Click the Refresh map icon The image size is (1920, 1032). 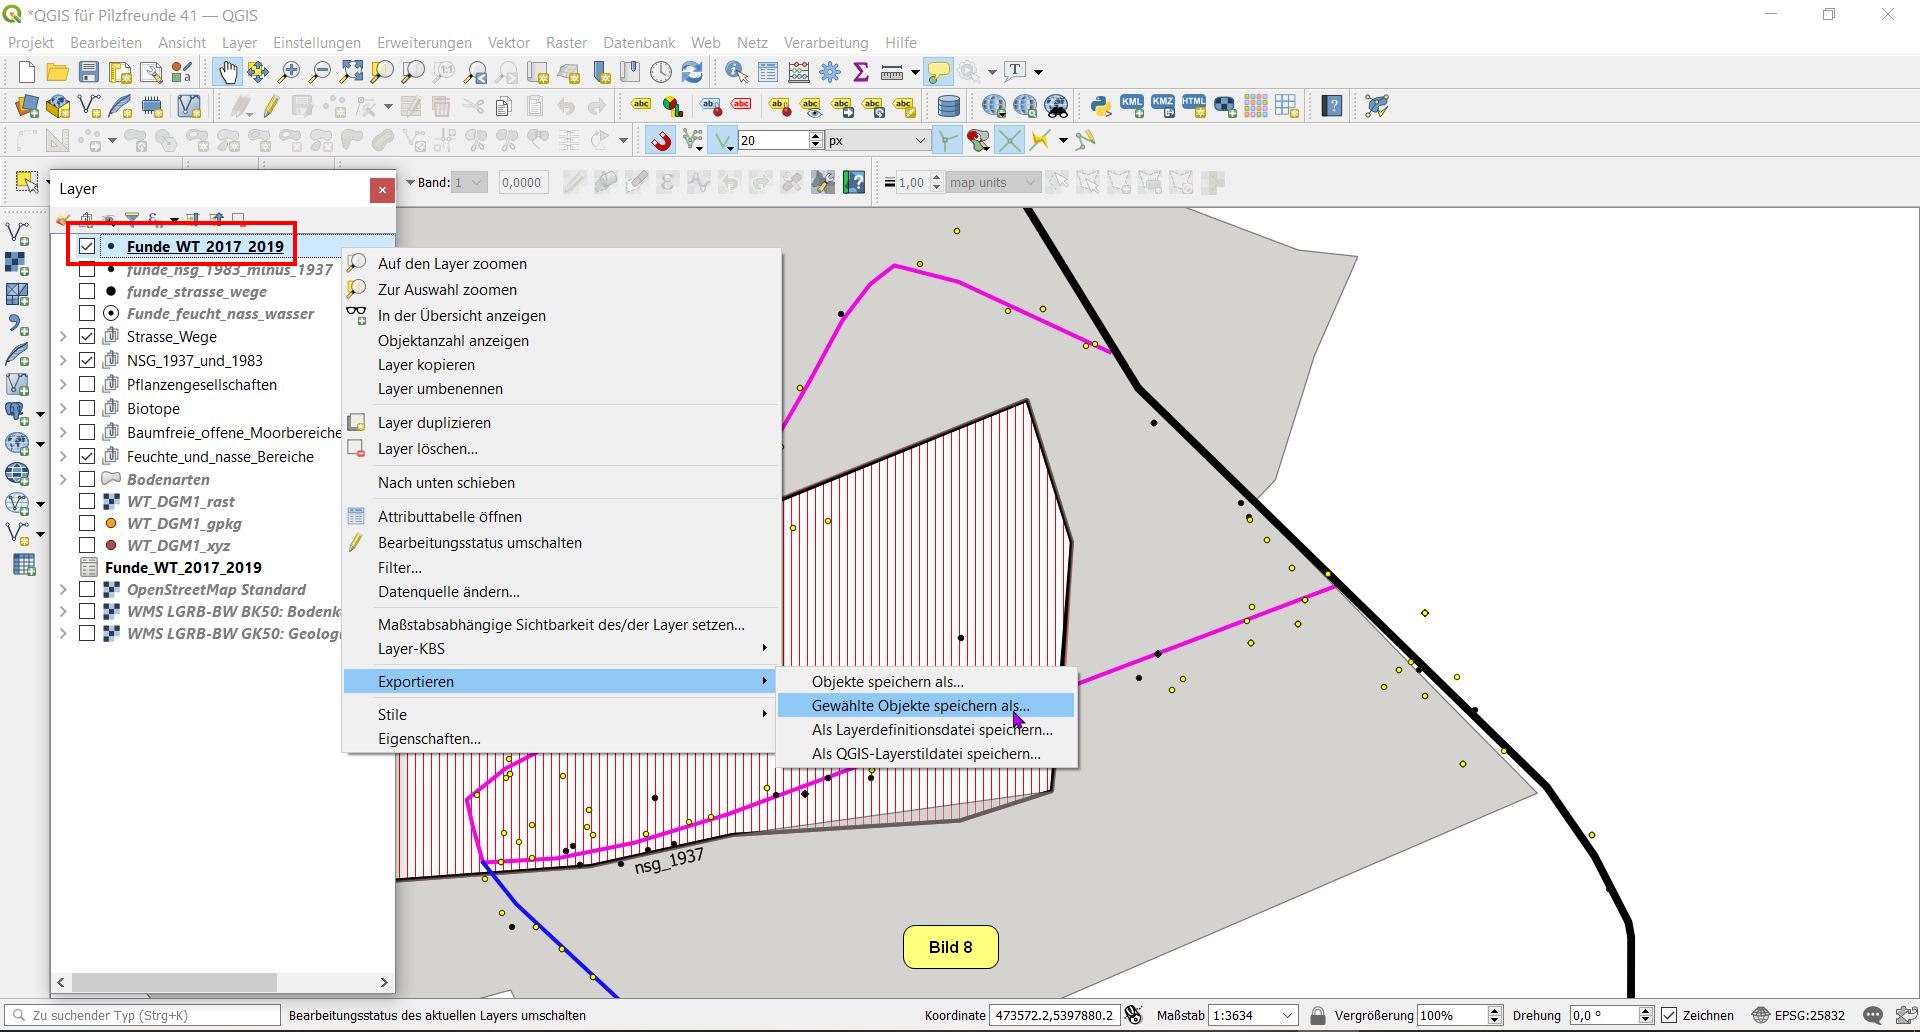coord(692,72)
